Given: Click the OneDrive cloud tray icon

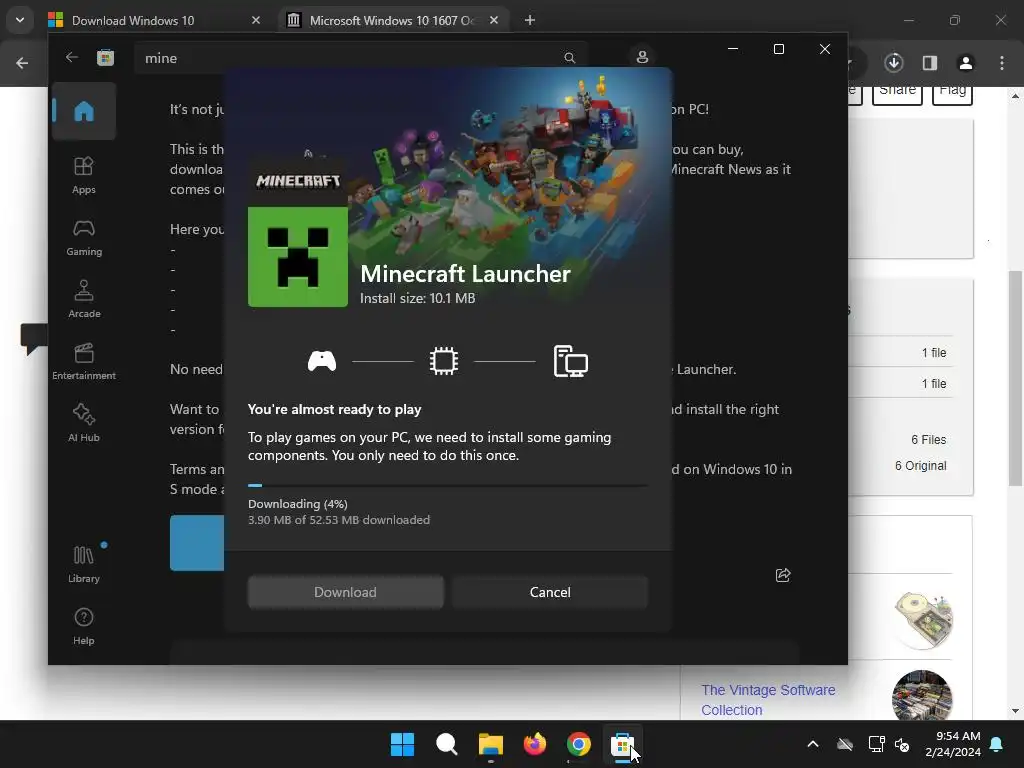Looking at the screenshot, I should [845, 744].
